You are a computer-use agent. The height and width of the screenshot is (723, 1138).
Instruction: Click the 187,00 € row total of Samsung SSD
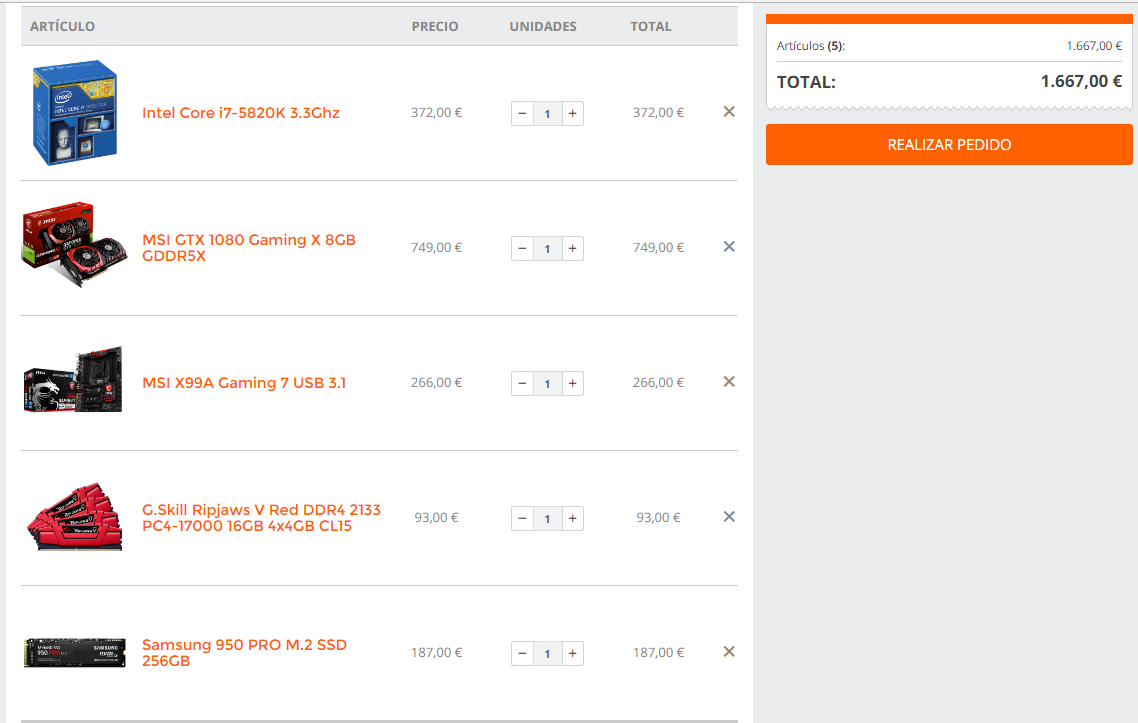tap(658, 653)
